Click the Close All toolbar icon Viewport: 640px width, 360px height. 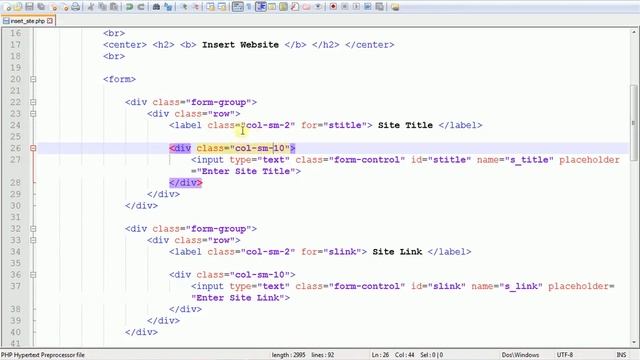(65, 7)
